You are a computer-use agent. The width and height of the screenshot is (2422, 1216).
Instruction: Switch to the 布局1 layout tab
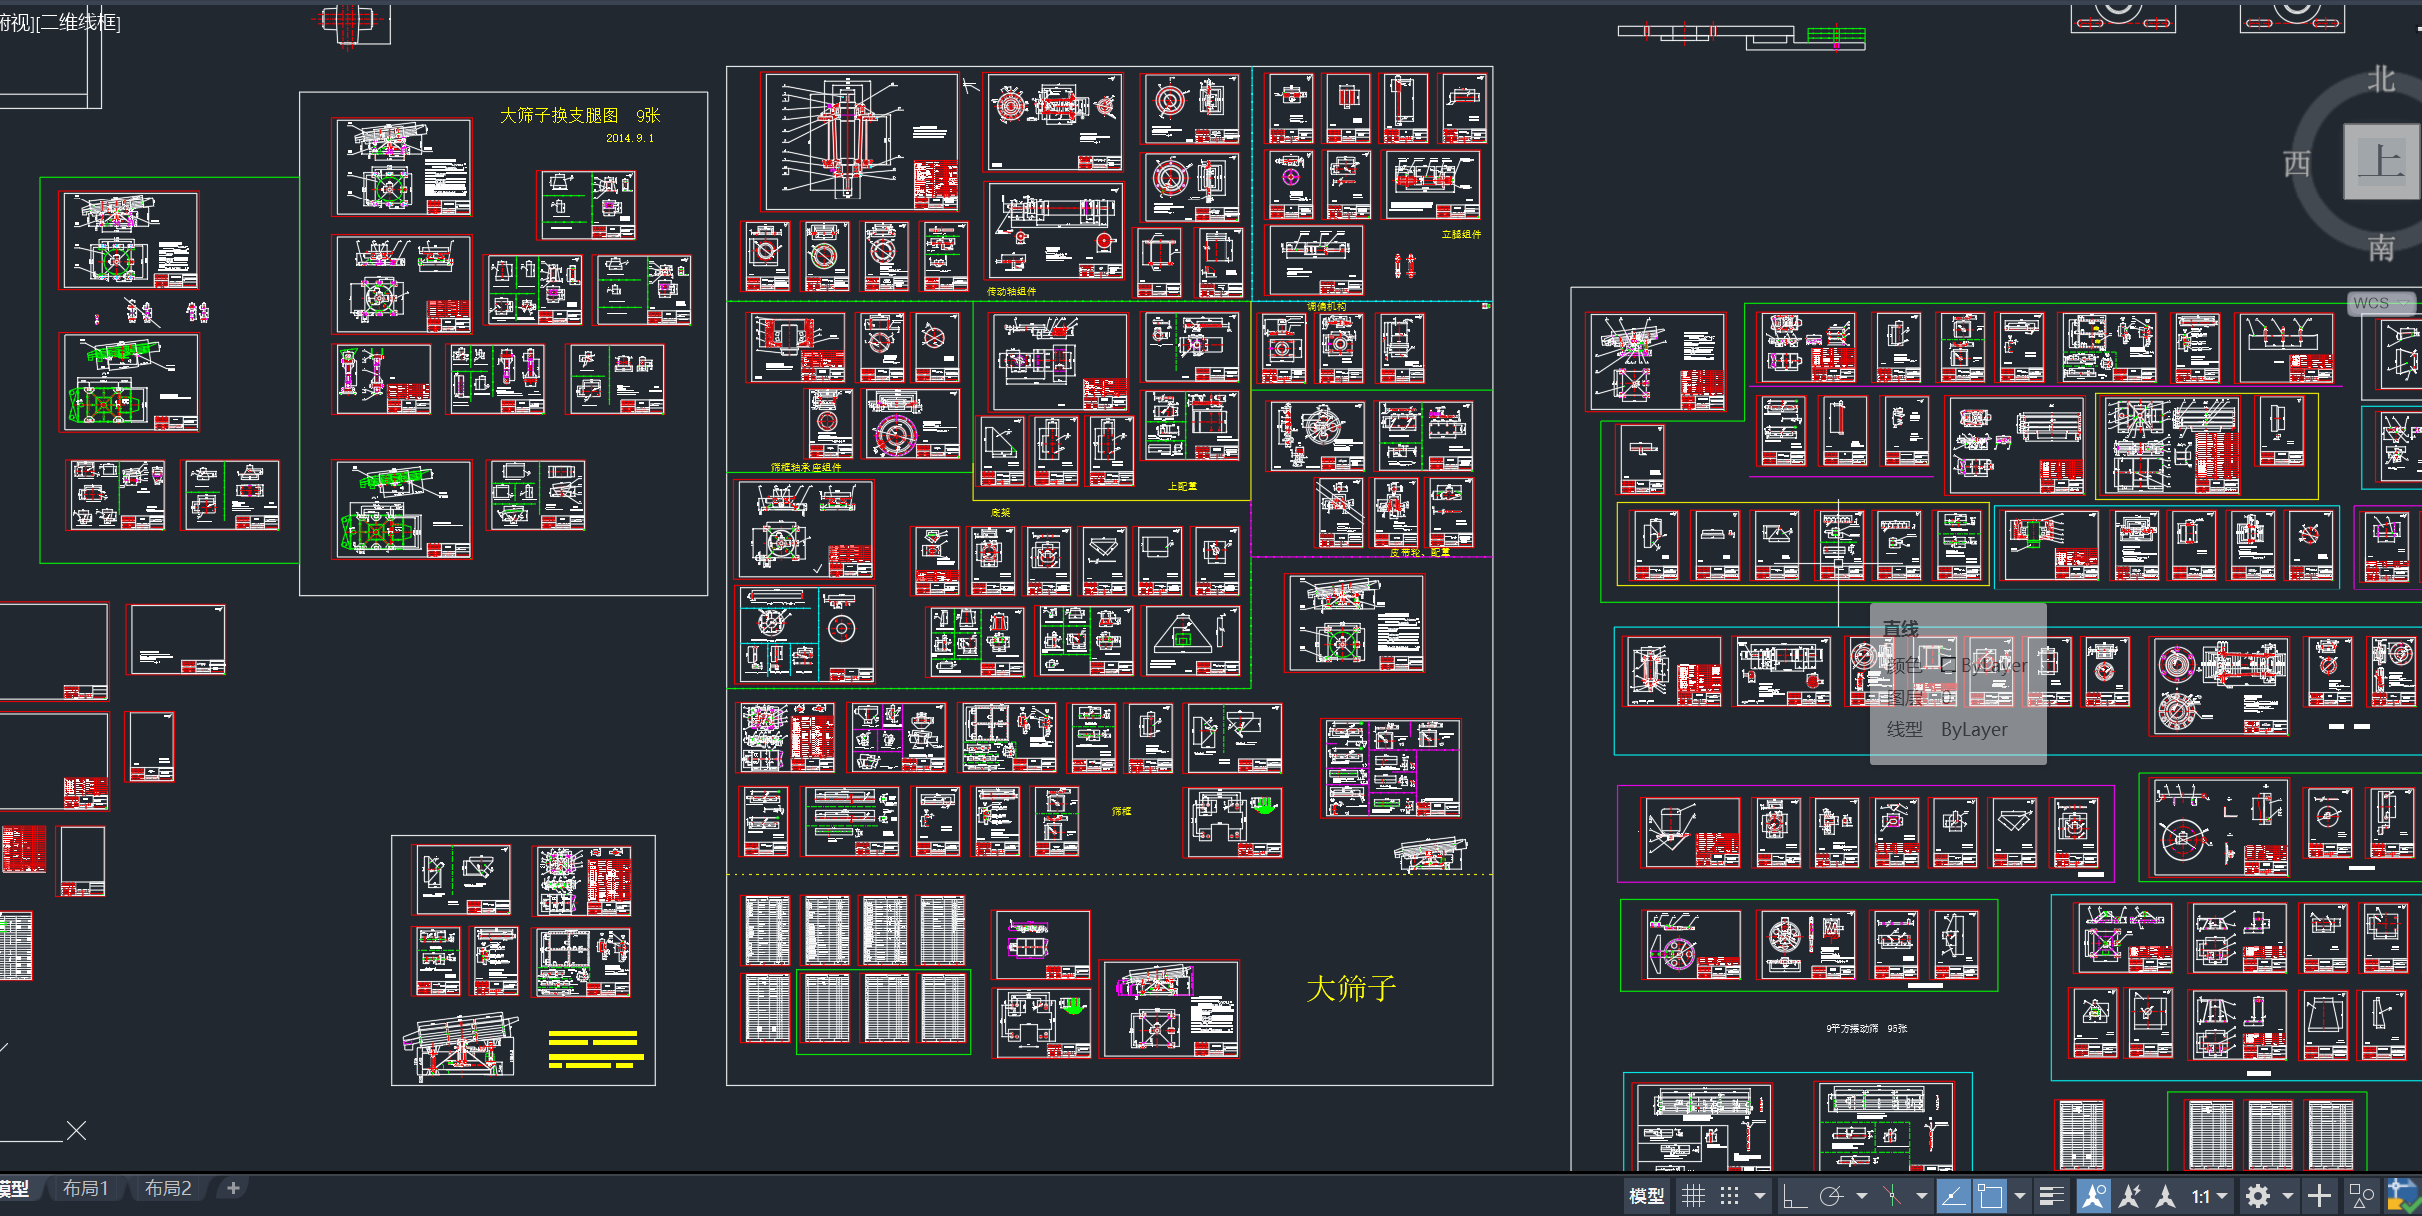coord(85,1188)
